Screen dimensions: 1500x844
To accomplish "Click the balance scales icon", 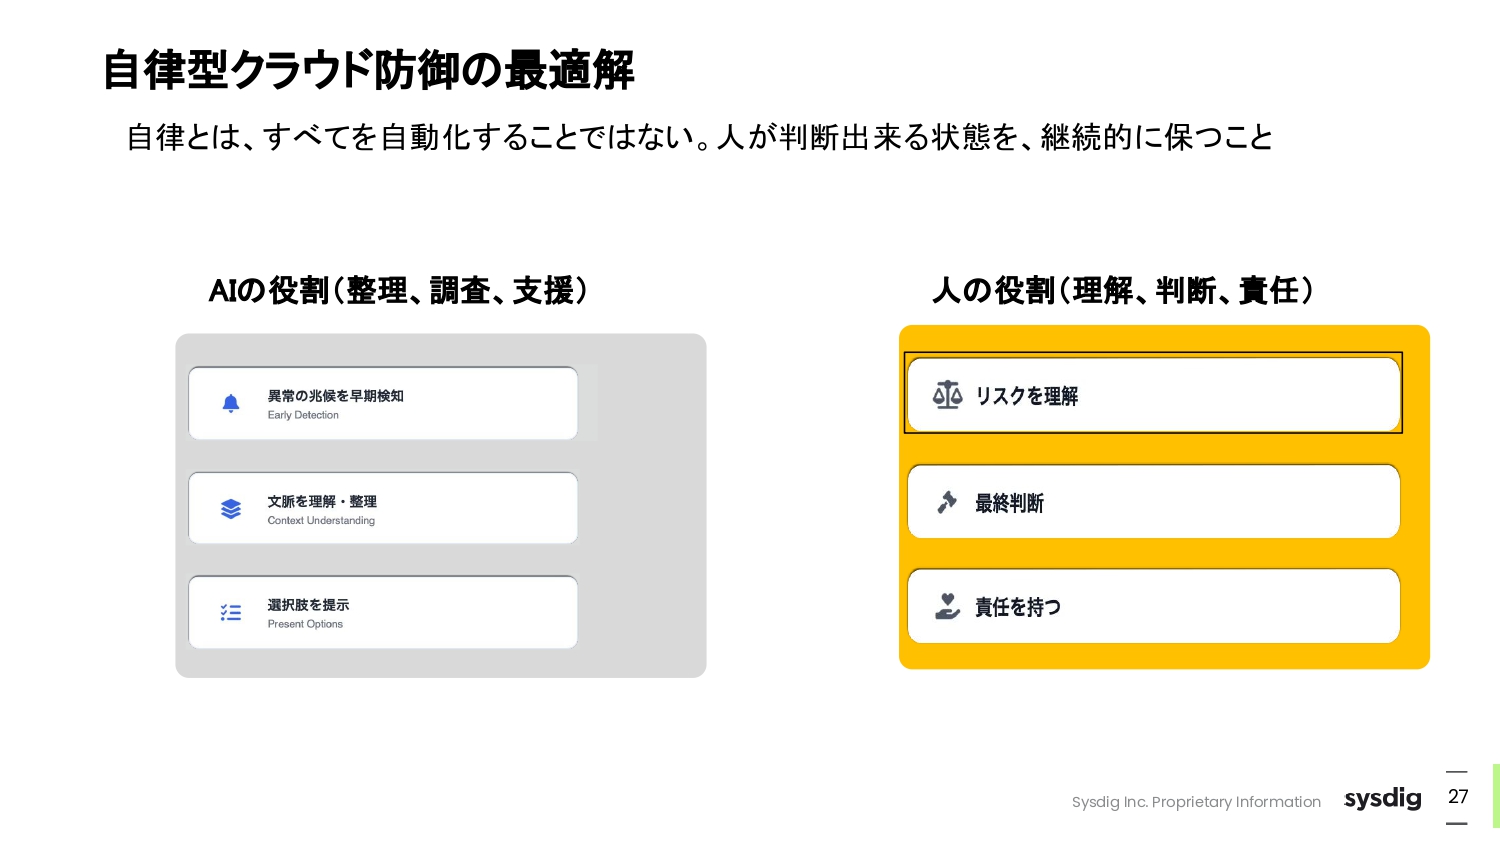I will tap(947, 395).
